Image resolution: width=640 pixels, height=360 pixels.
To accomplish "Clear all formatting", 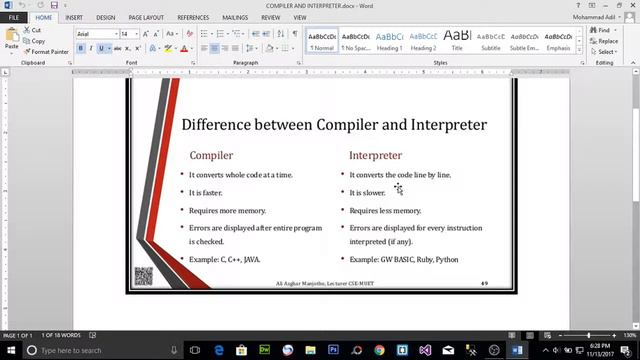I will click(x=190, y=34).
